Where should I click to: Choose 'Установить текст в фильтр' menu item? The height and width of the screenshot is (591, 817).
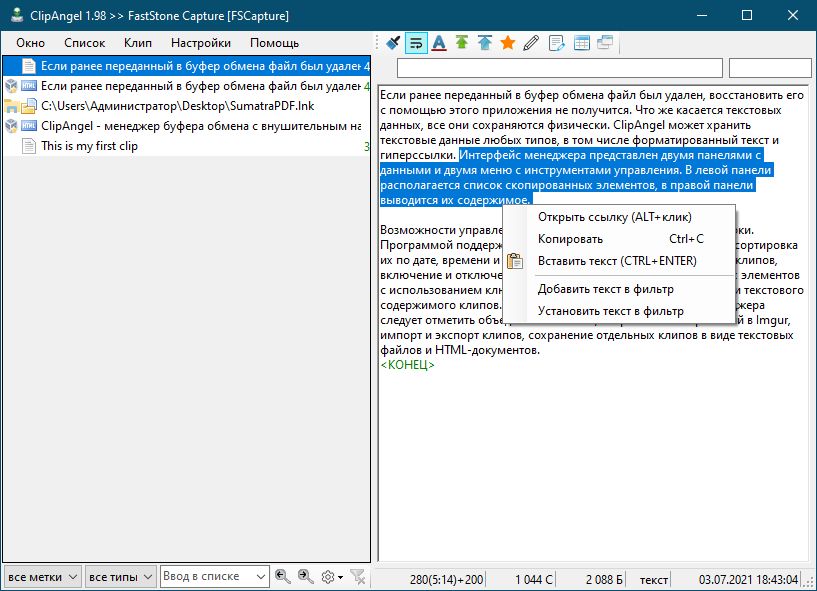pyautogui.click(x=619, y=311)
